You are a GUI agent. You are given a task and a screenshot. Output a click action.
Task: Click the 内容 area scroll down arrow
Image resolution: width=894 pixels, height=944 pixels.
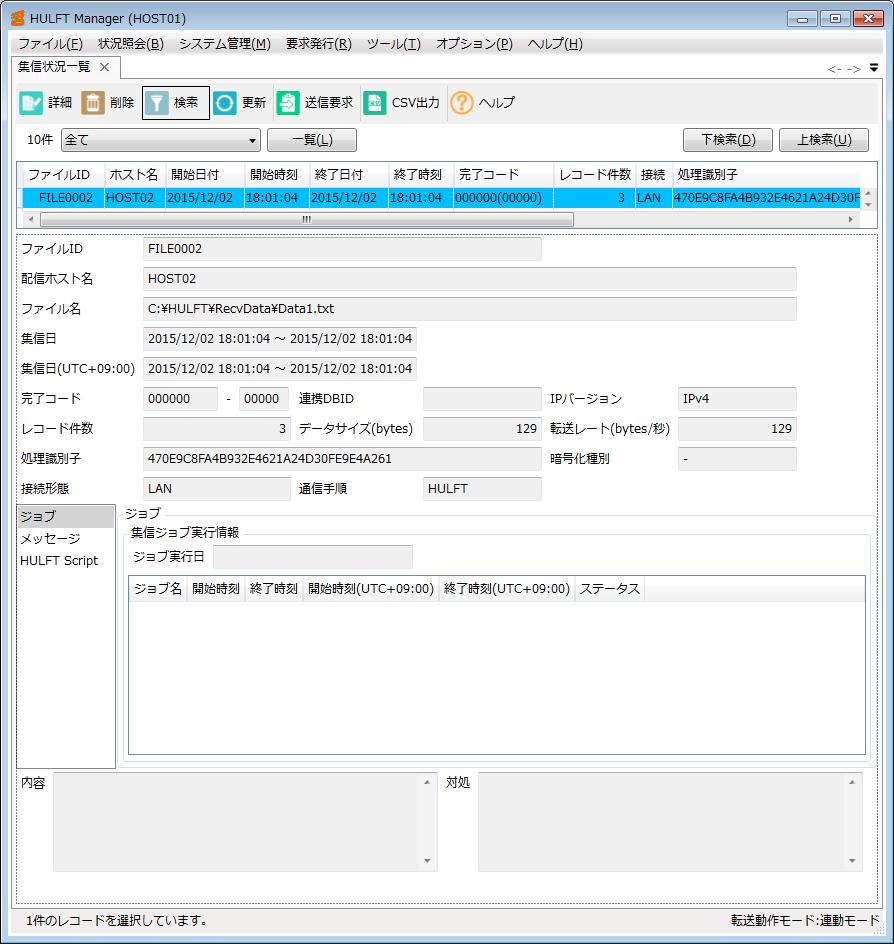427,861
